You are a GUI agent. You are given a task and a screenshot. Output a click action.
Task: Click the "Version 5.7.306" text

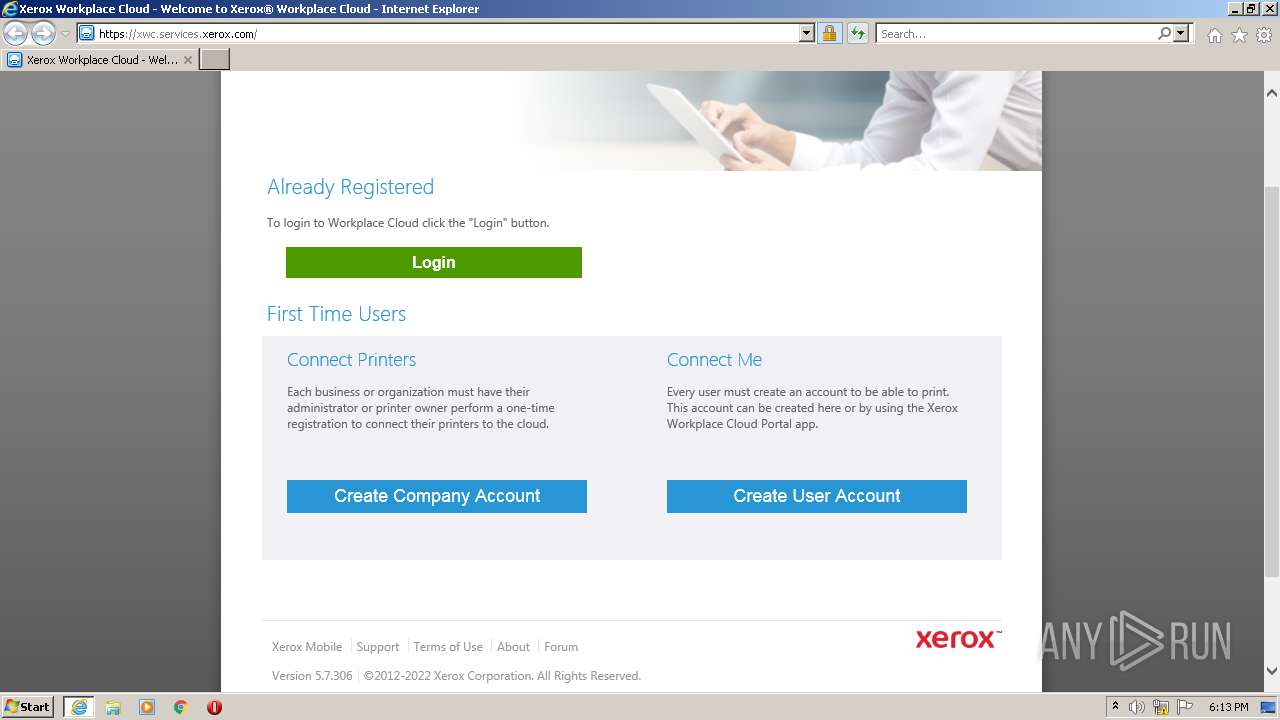[x=312, y=676]
